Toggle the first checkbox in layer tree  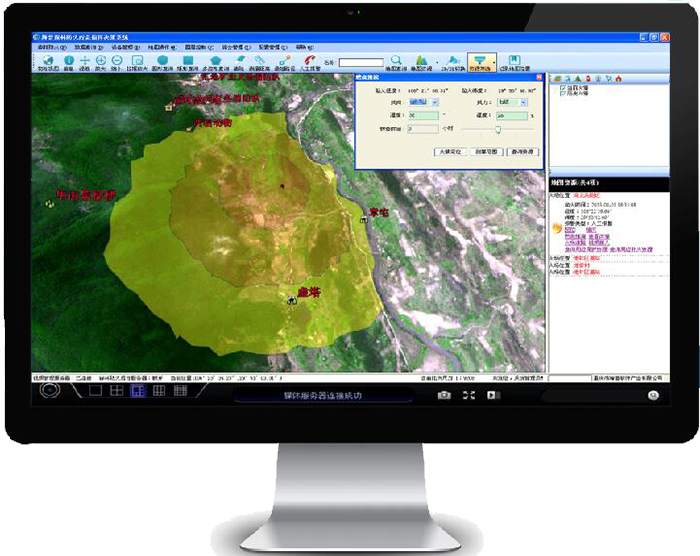tap(564, 88)
